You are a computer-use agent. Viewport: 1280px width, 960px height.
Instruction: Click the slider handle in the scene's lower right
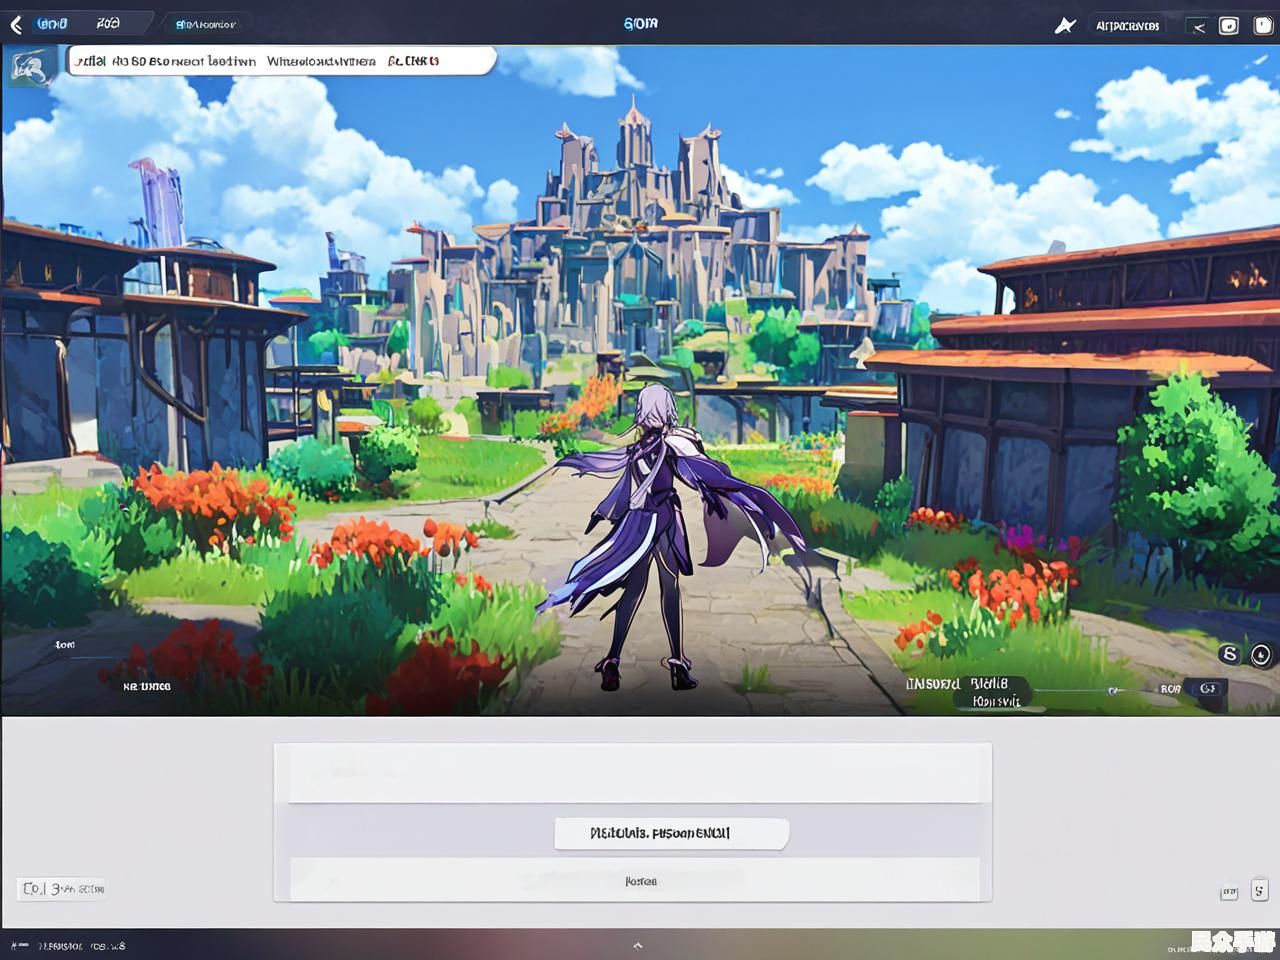(1113, 690)
